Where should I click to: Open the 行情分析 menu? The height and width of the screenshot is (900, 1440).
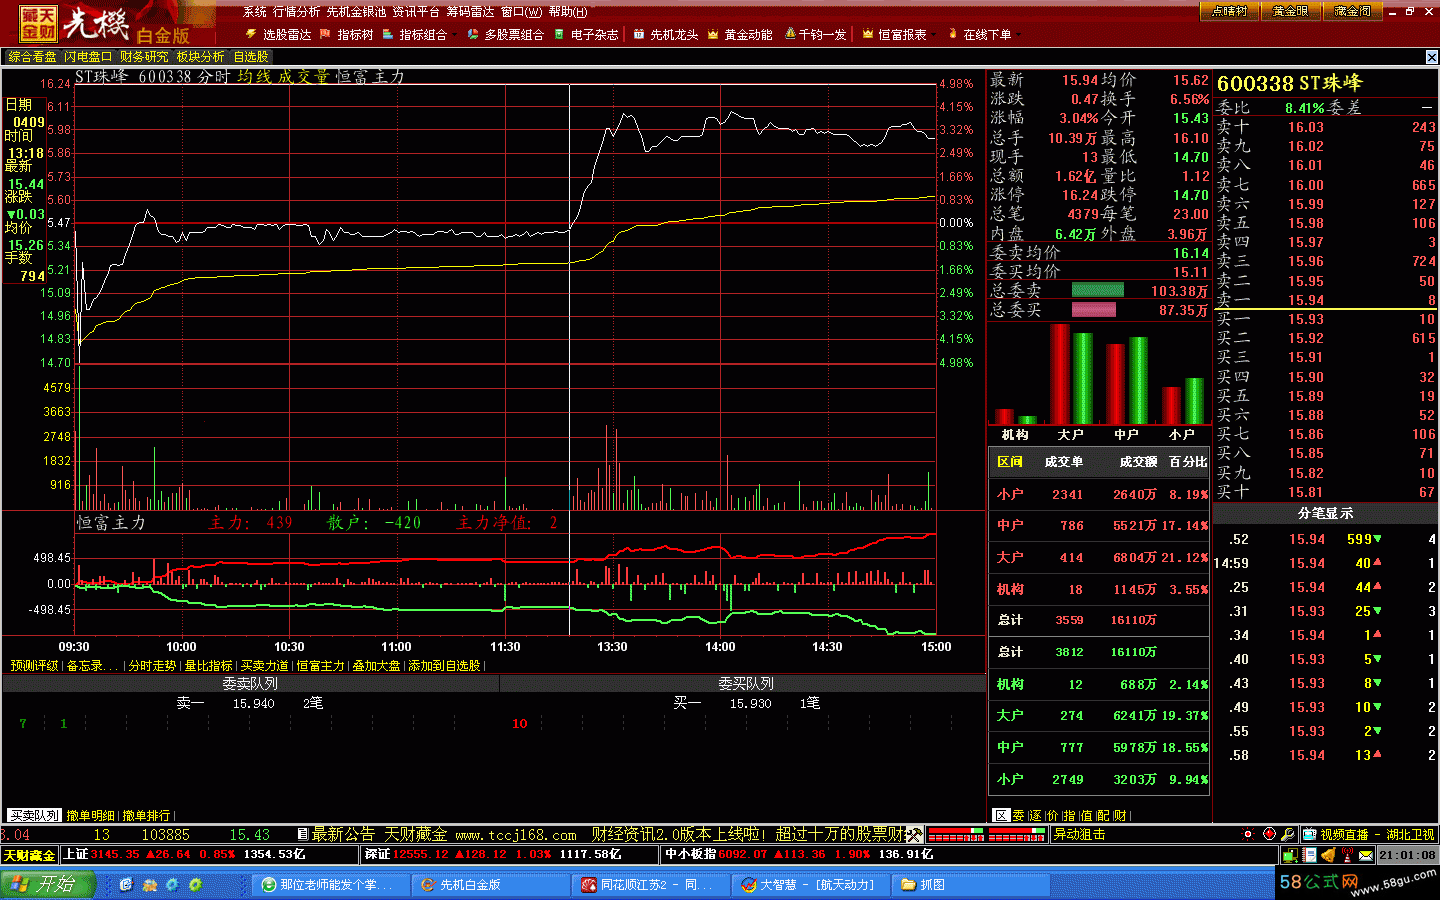[x=297, y=12]
